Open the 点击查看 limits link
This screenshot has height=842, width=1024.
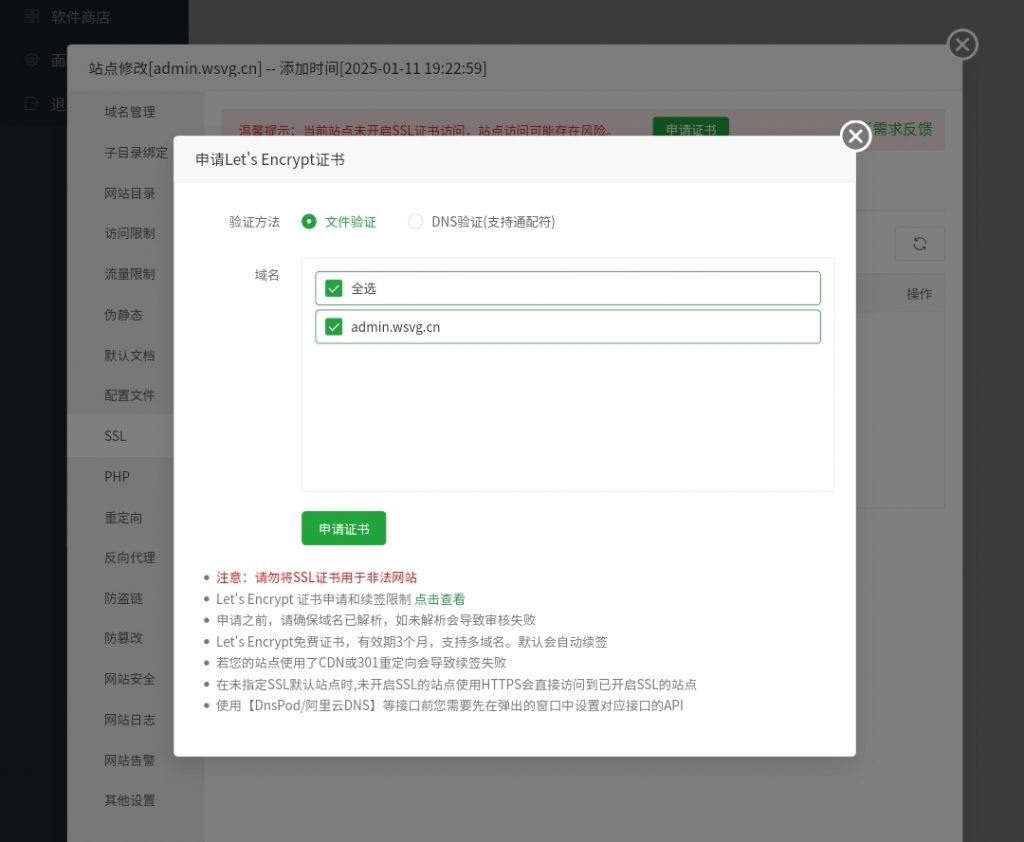click(440, 599)
